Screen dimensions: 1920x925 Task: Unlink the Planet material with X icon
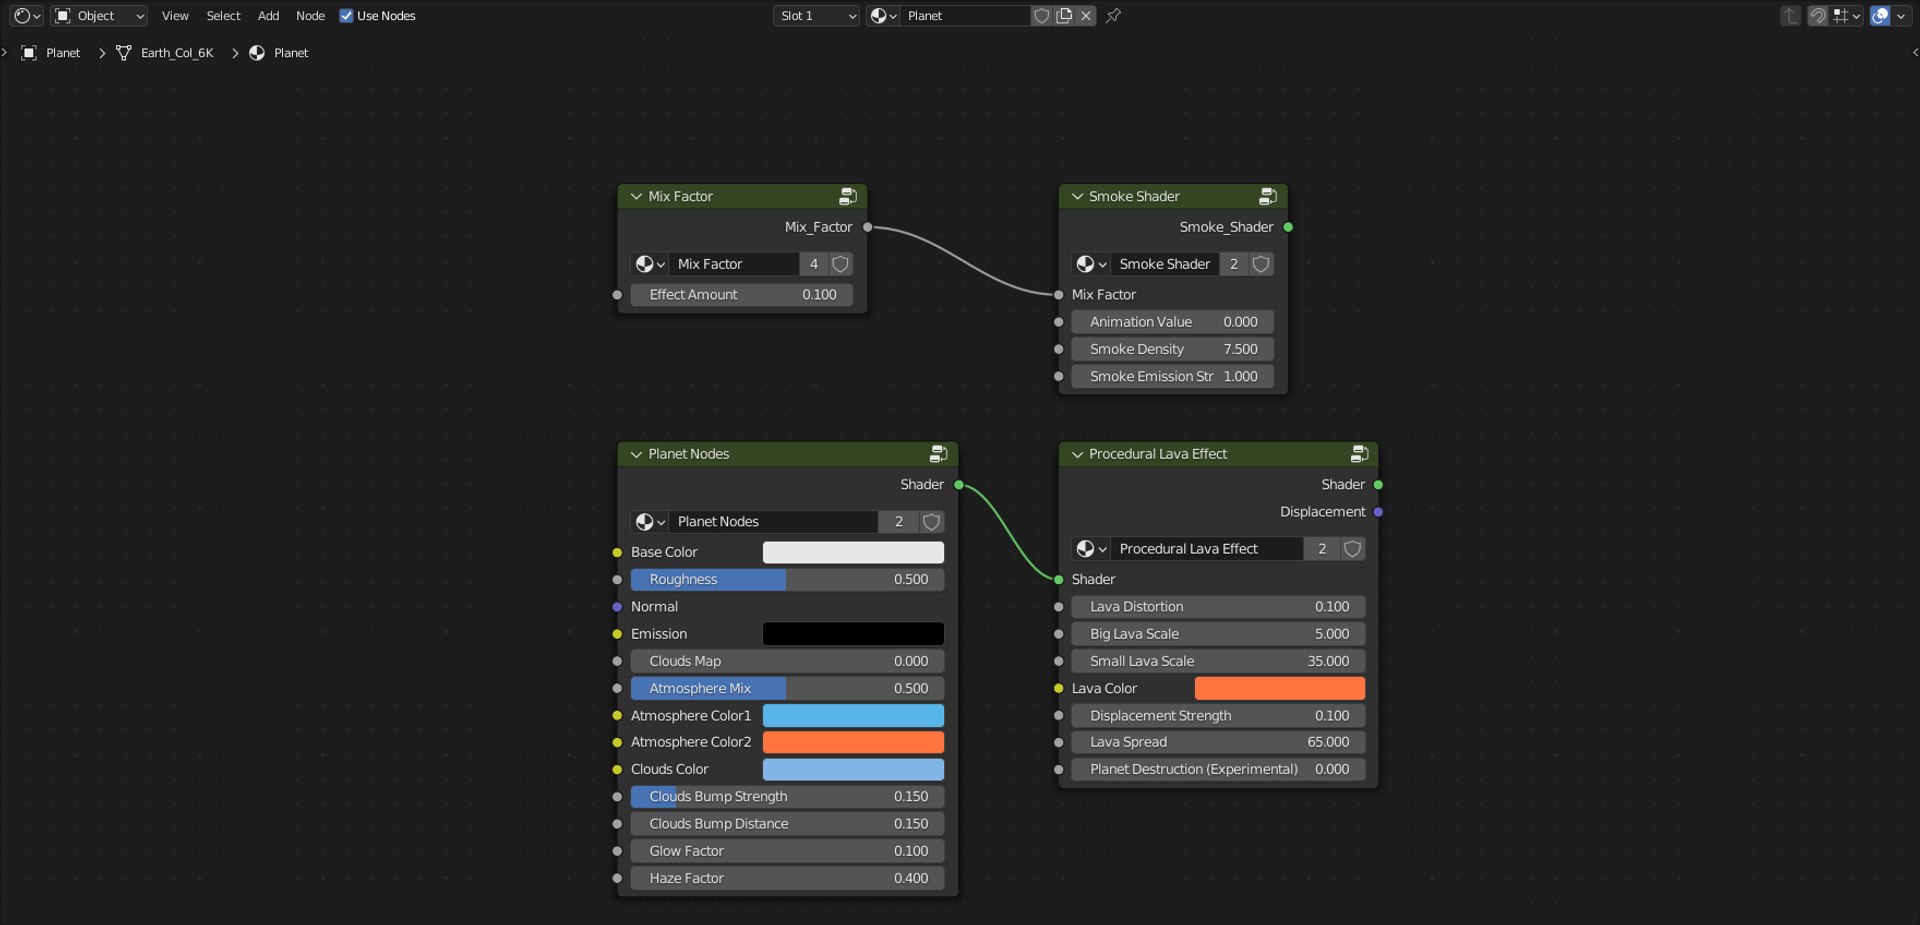coord(1086,15)
